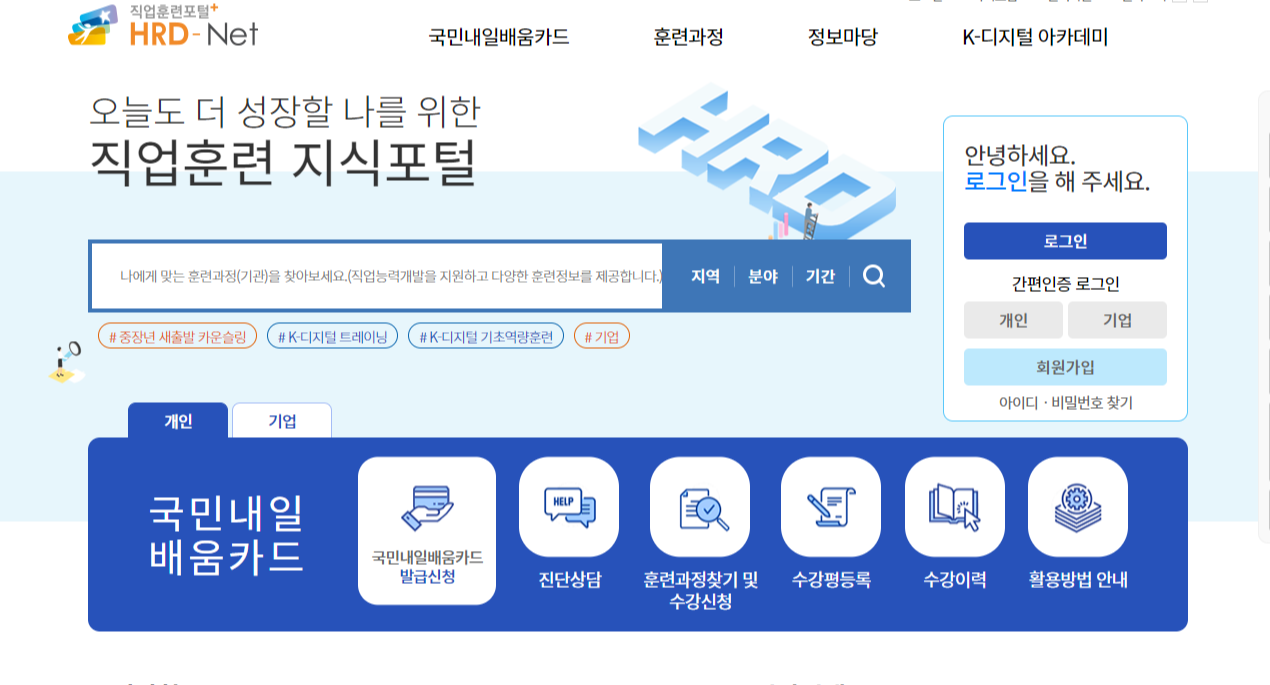This screenshot has width=1270, height=685.
Task: Click the 국민내일배움카드 panel heading
Action: coord(226,534)
